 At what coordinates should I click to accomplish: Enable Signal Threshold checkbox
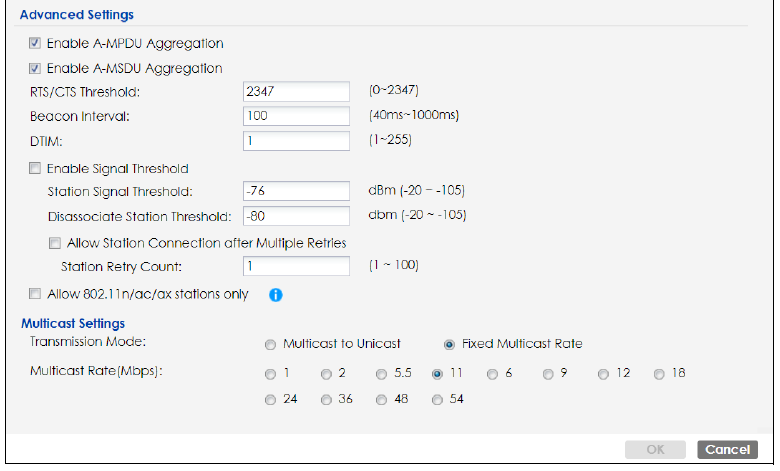(36, 169)
